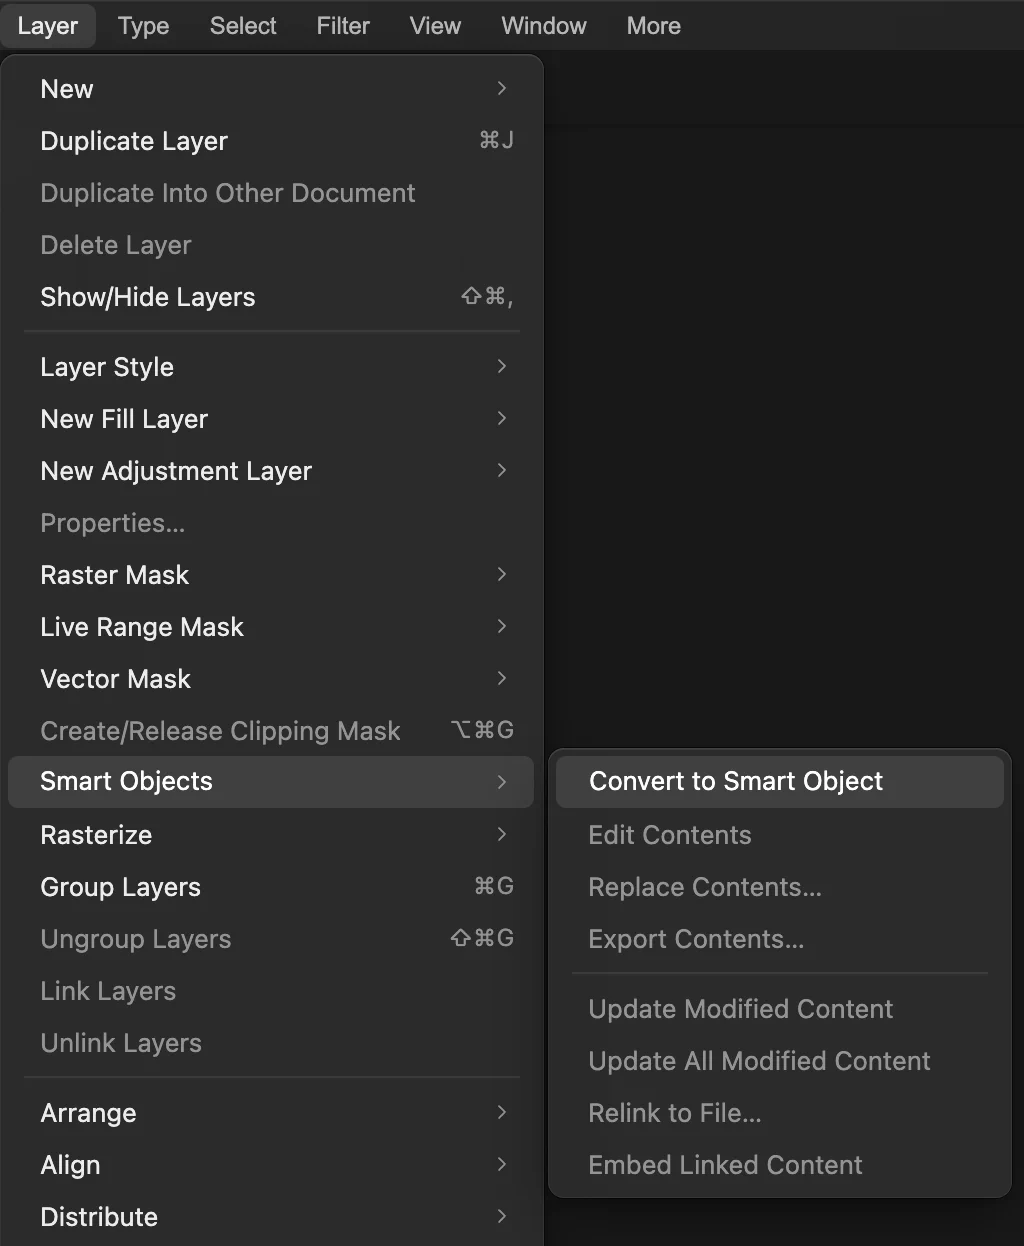The height and width of the screenshot is (1246, 1024).
Task: Click Edit Contents in the submenu
Action: pos(780,835)
